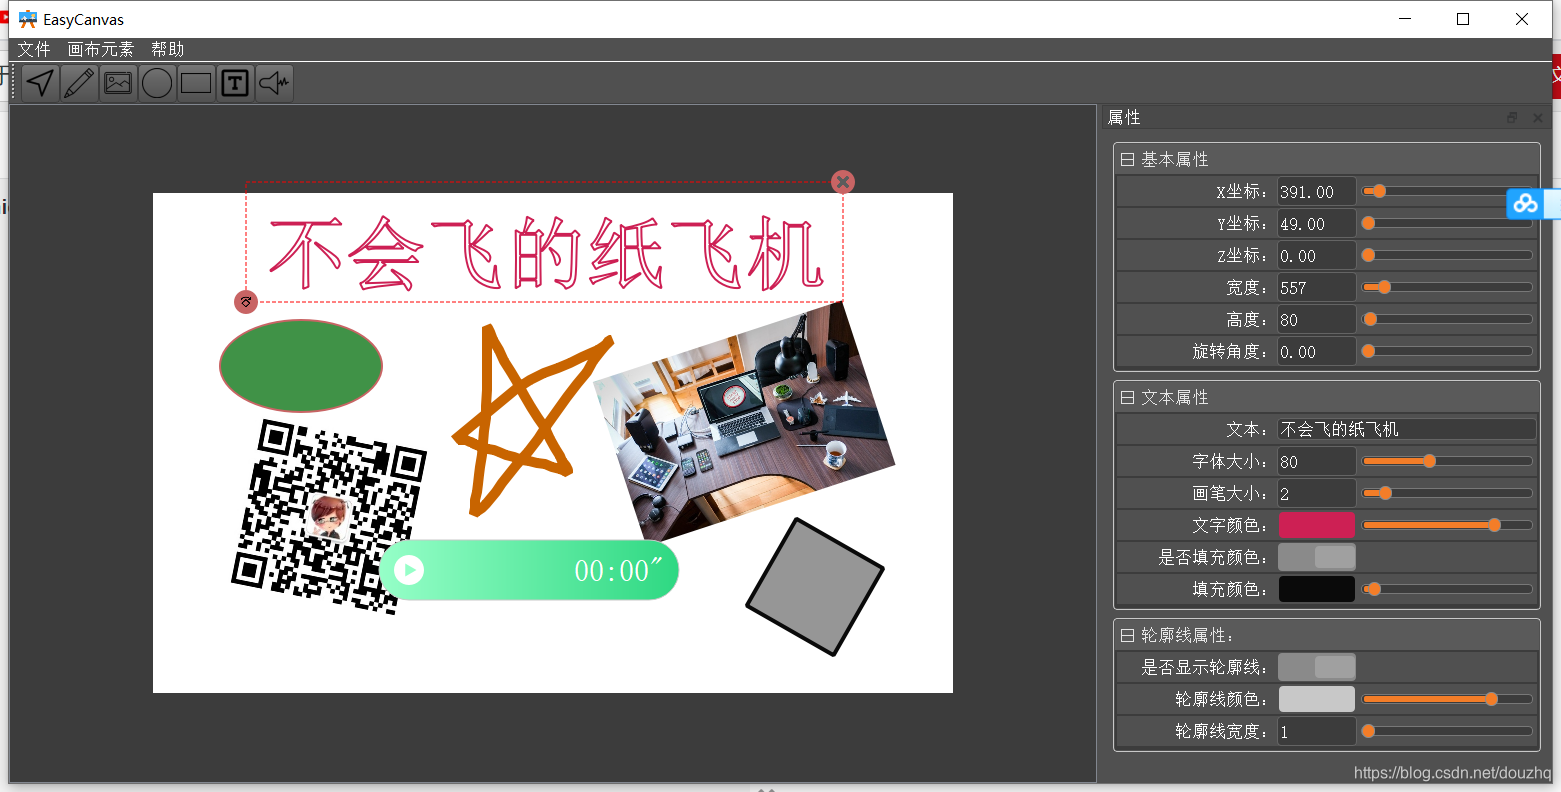Select the rectangle drawing tool
This screenshot has height=792, width=1561.
coord(195,83)
